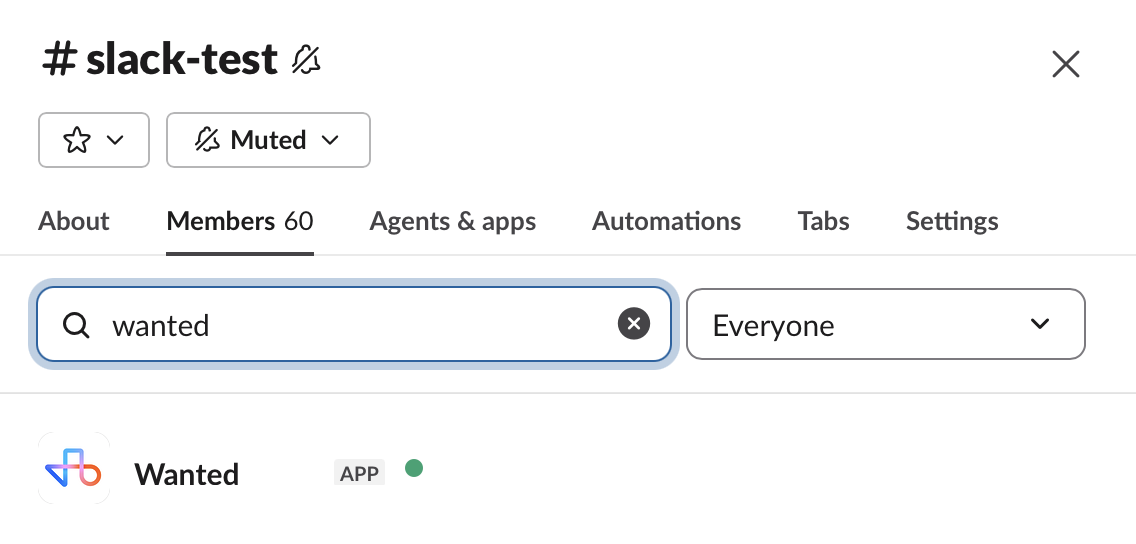The image size is (1136, 544).
Task: Open the Settings tab
Action: 952,221
